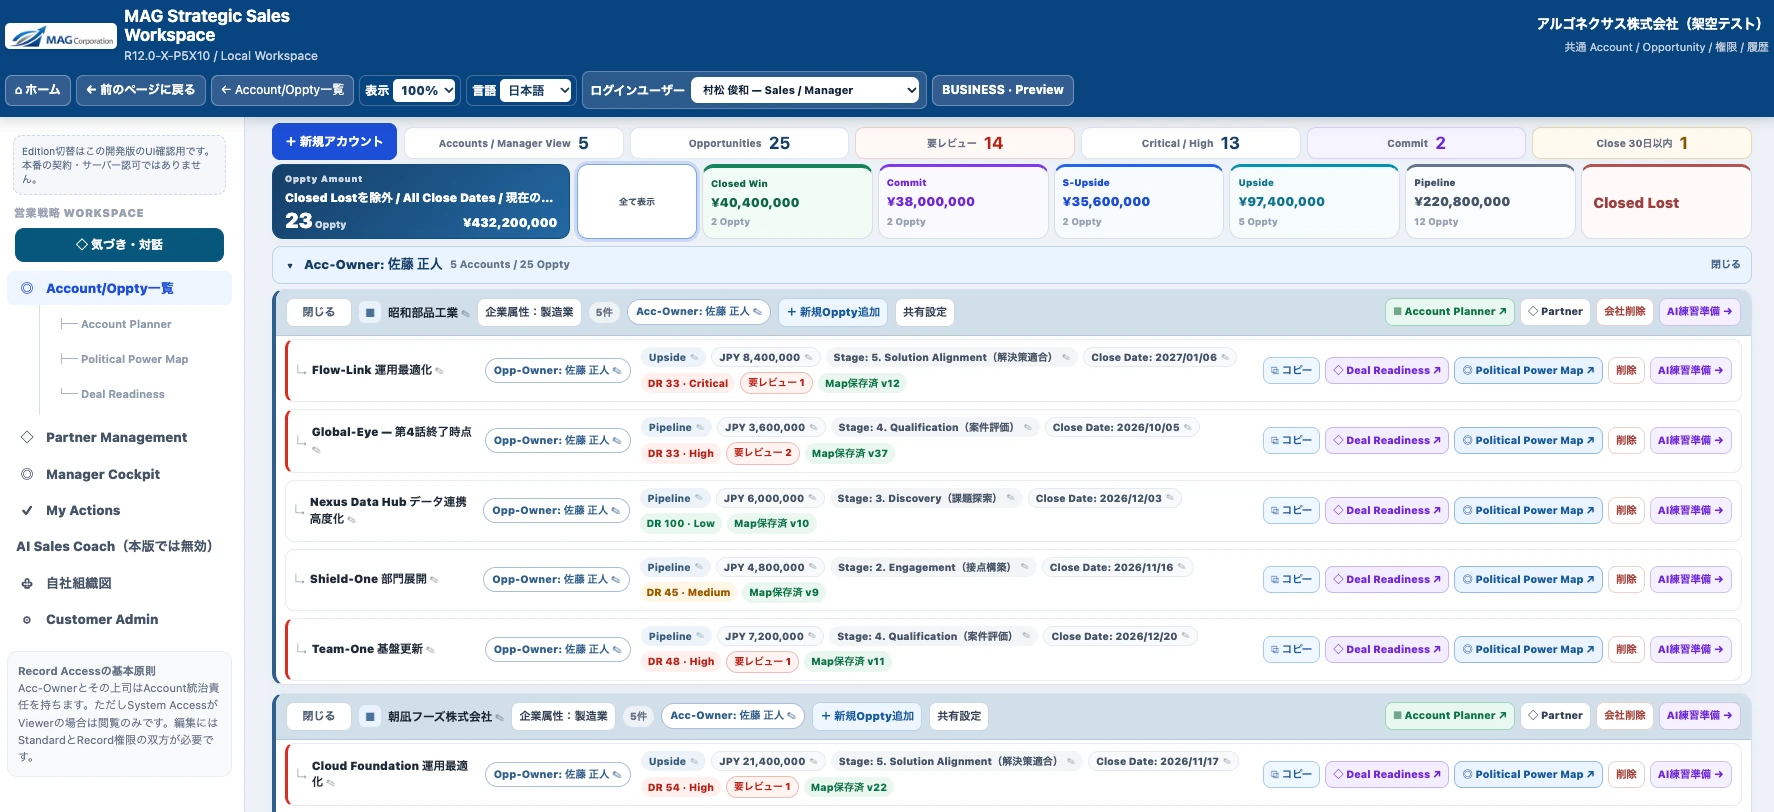Image resolution: width=1774 pixels, height=812 pixels.
Task: Select the Accounts / Manager View tab
Action: coord(514,143)
